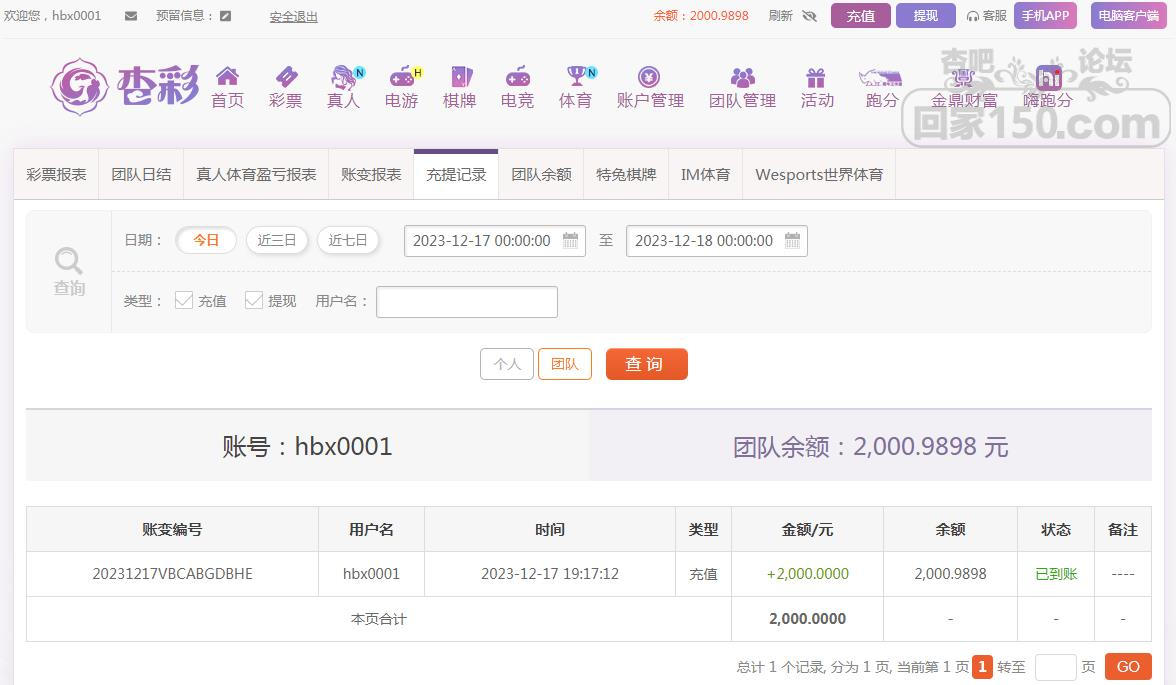Open the 团队余额 tab
Viewport: 1176px width, 685px height.
542,175
